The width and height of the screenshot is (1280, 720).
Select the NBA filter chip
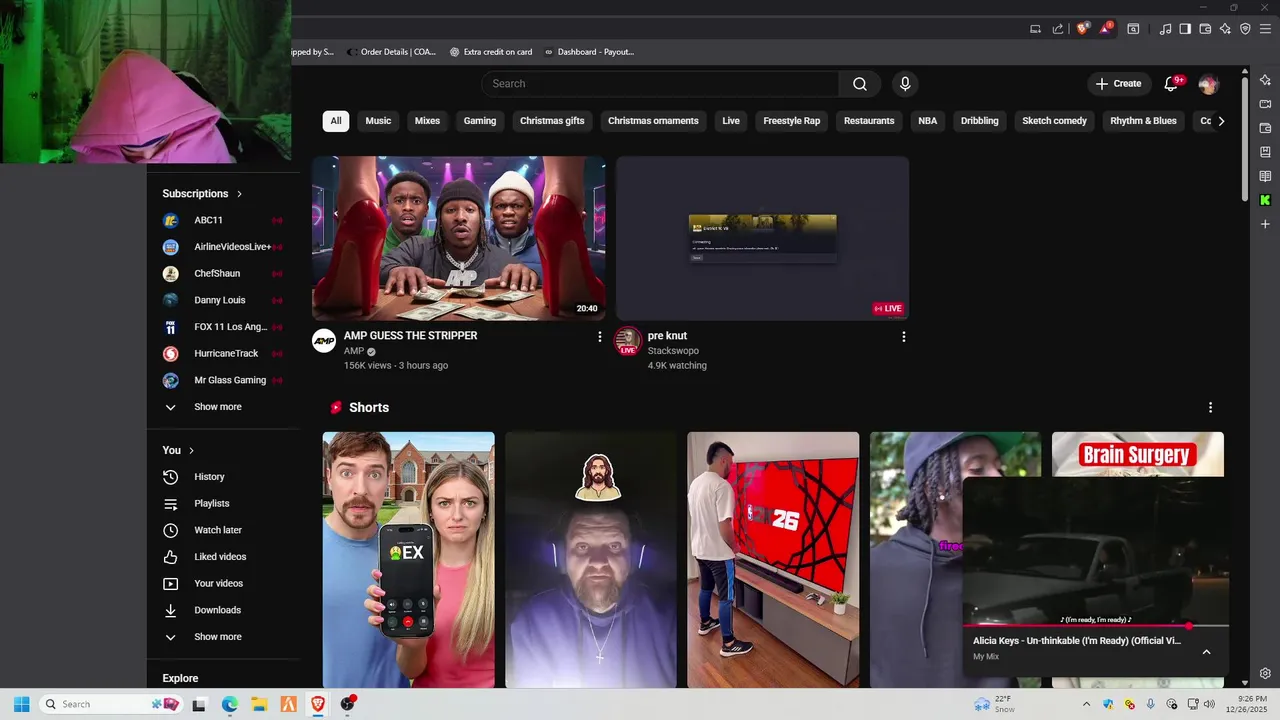(928, 121)
